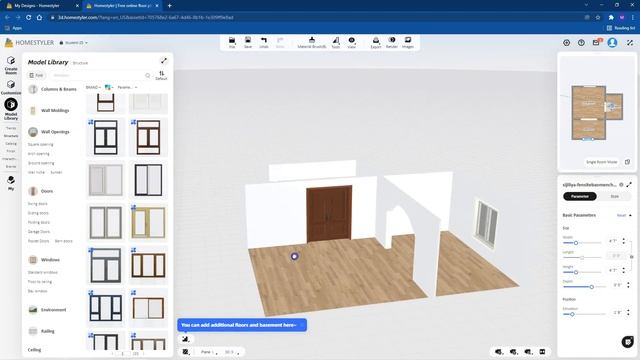Open Sliding doors subcategory
This screenshot has height=360, width=640.
[x=38, y=213]
